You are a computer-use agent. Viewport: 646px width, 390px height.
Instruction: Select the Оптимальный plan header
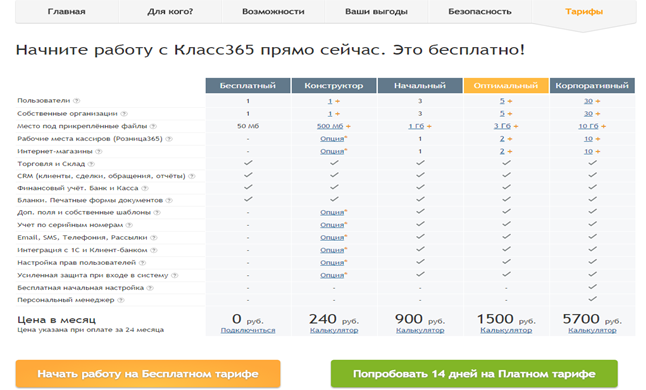(506, 85)
